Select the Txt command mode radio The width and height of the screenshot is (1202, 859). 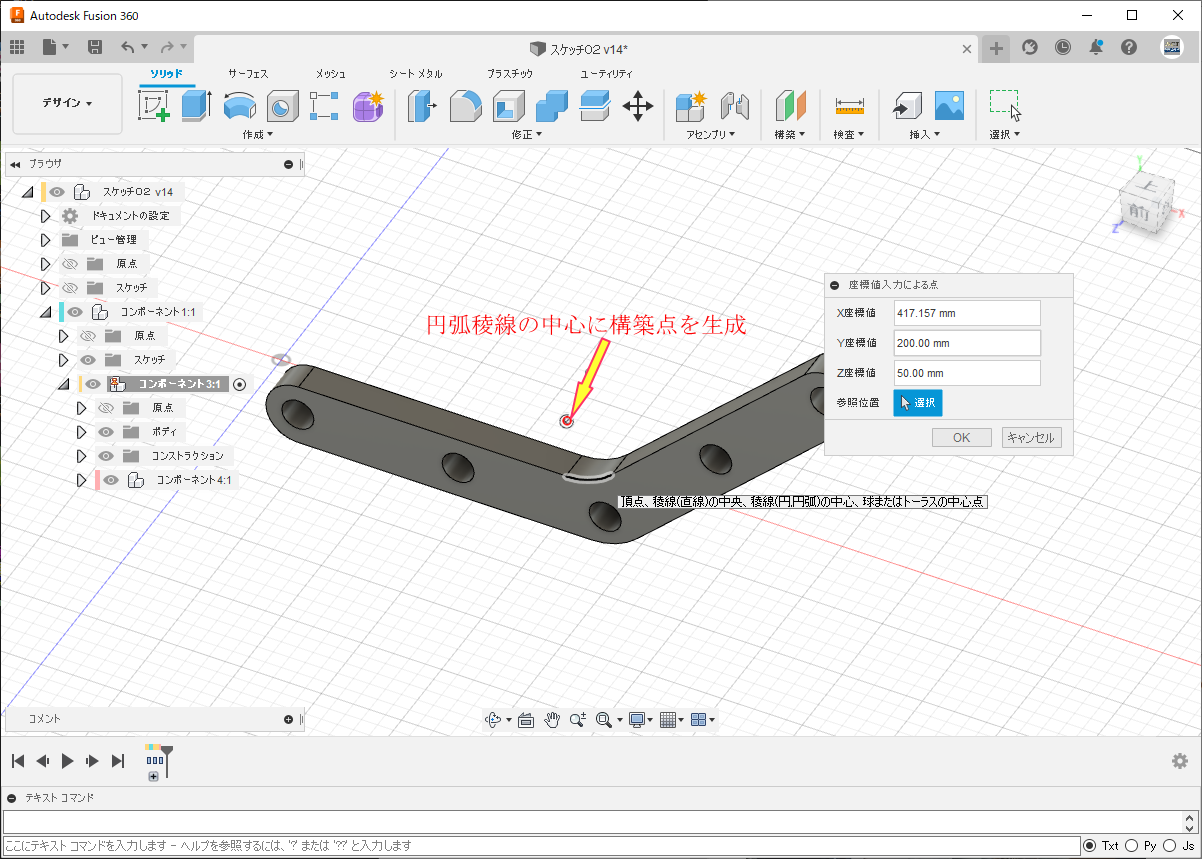pyautogui.click(x=1090, y=846)
